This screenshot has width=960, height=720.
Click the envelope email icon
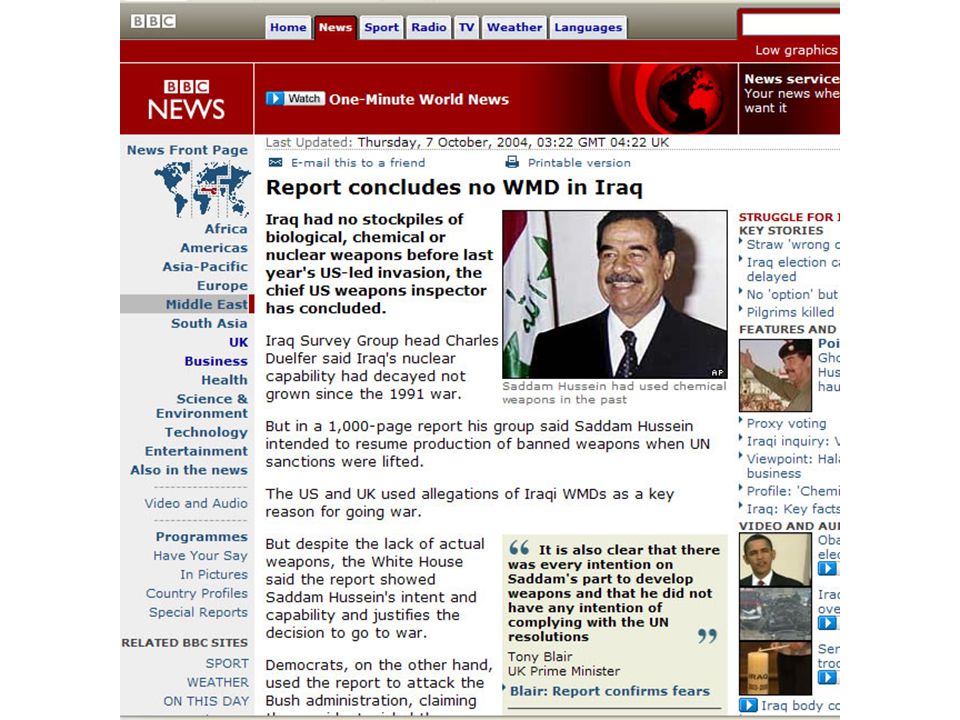[x=276, y=162]
